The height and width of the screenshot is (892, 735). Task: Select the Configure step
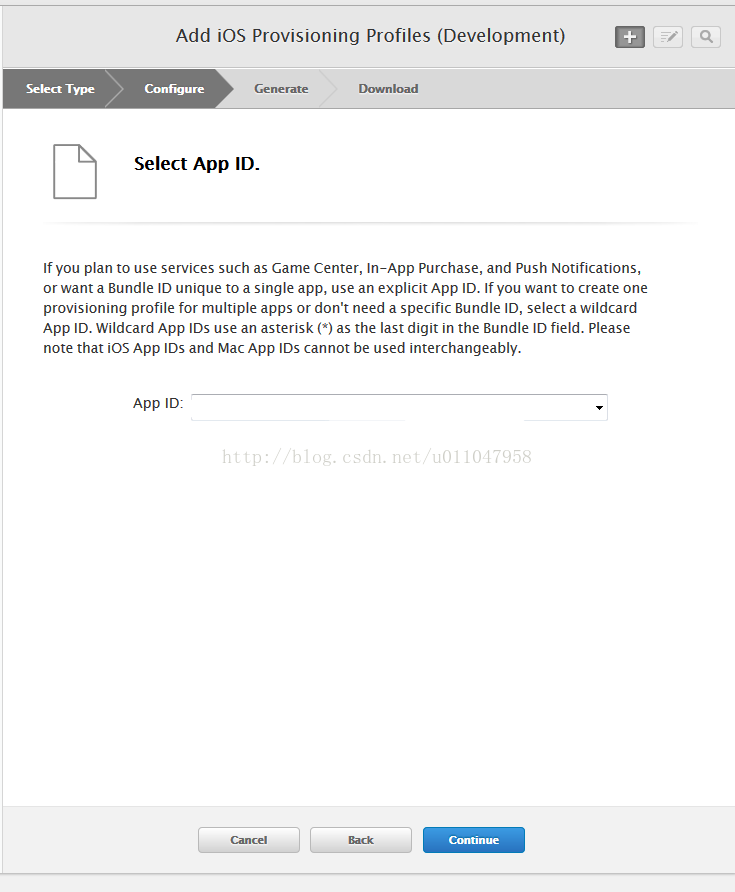click(x=174, y=89)
